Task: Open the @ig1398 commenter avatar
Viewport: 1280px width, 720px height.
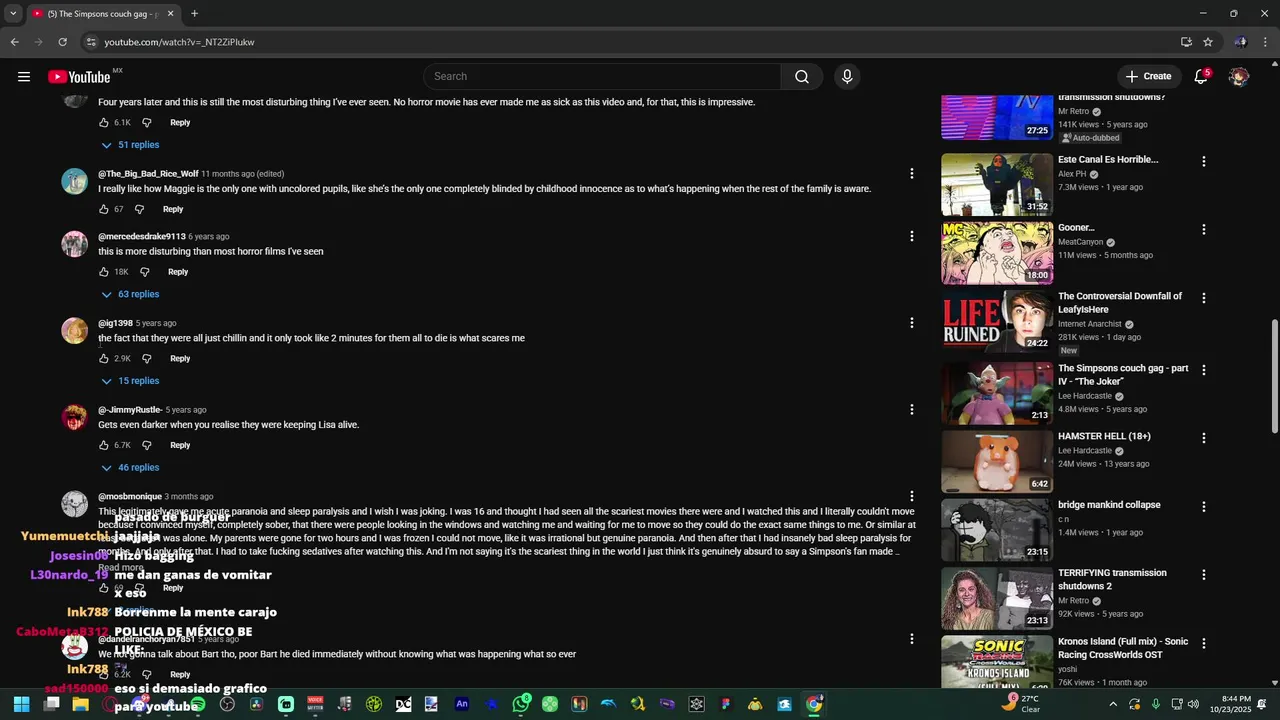Action: click(75, 331)
